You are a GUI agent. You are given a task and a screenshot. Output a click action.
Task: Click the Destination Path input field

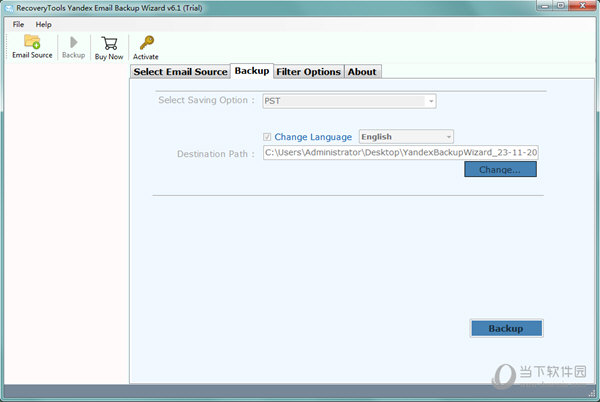coord(401,152)
